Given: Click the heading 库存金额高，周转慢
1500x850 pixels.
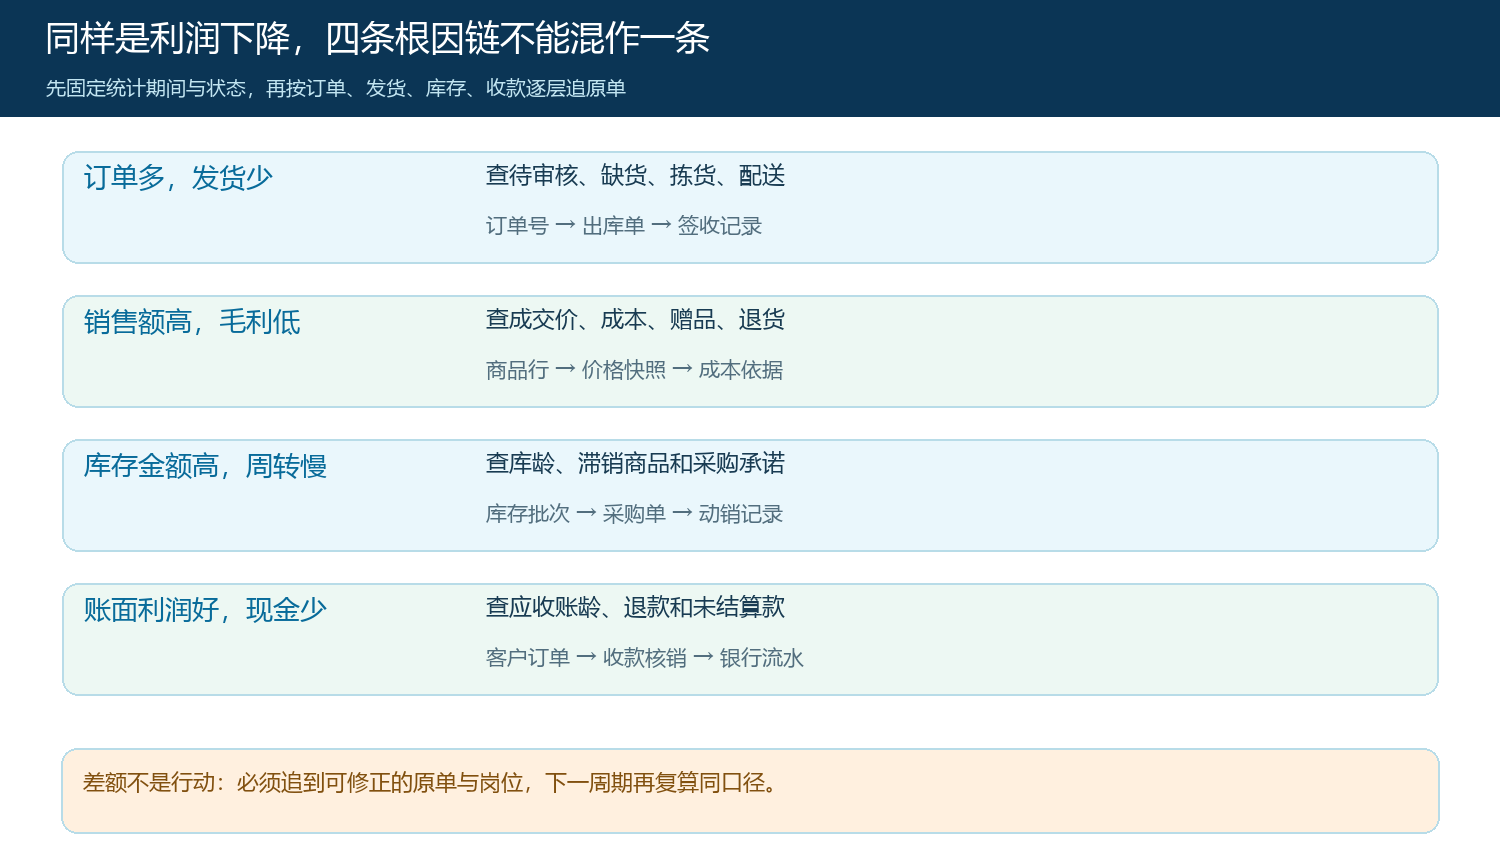Looking at the screenshot, I should tap(205, 466).
